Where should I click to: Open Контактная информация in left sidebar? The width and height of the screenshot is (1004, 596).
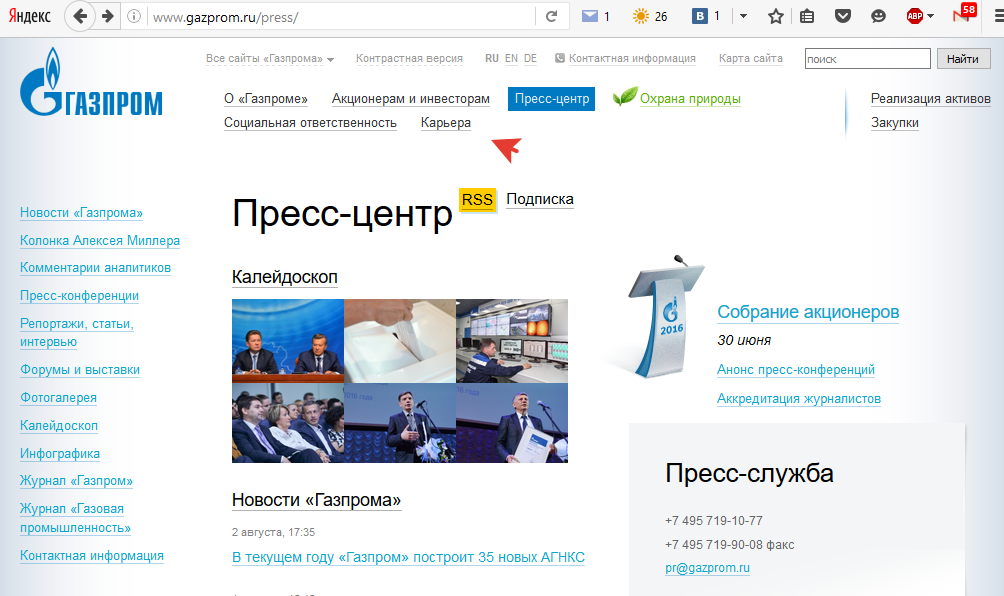pyautogui.click(x=92, y=556)
